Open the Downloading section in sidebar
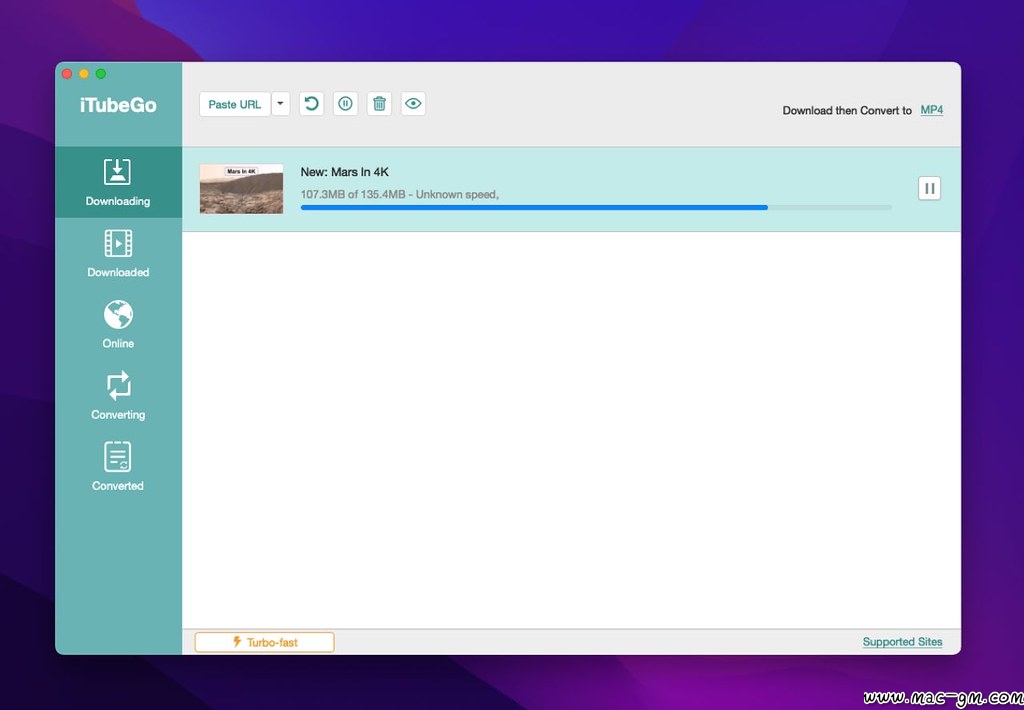The height and width of the screenshot is (710, 1024). click(x=118, y=182)
